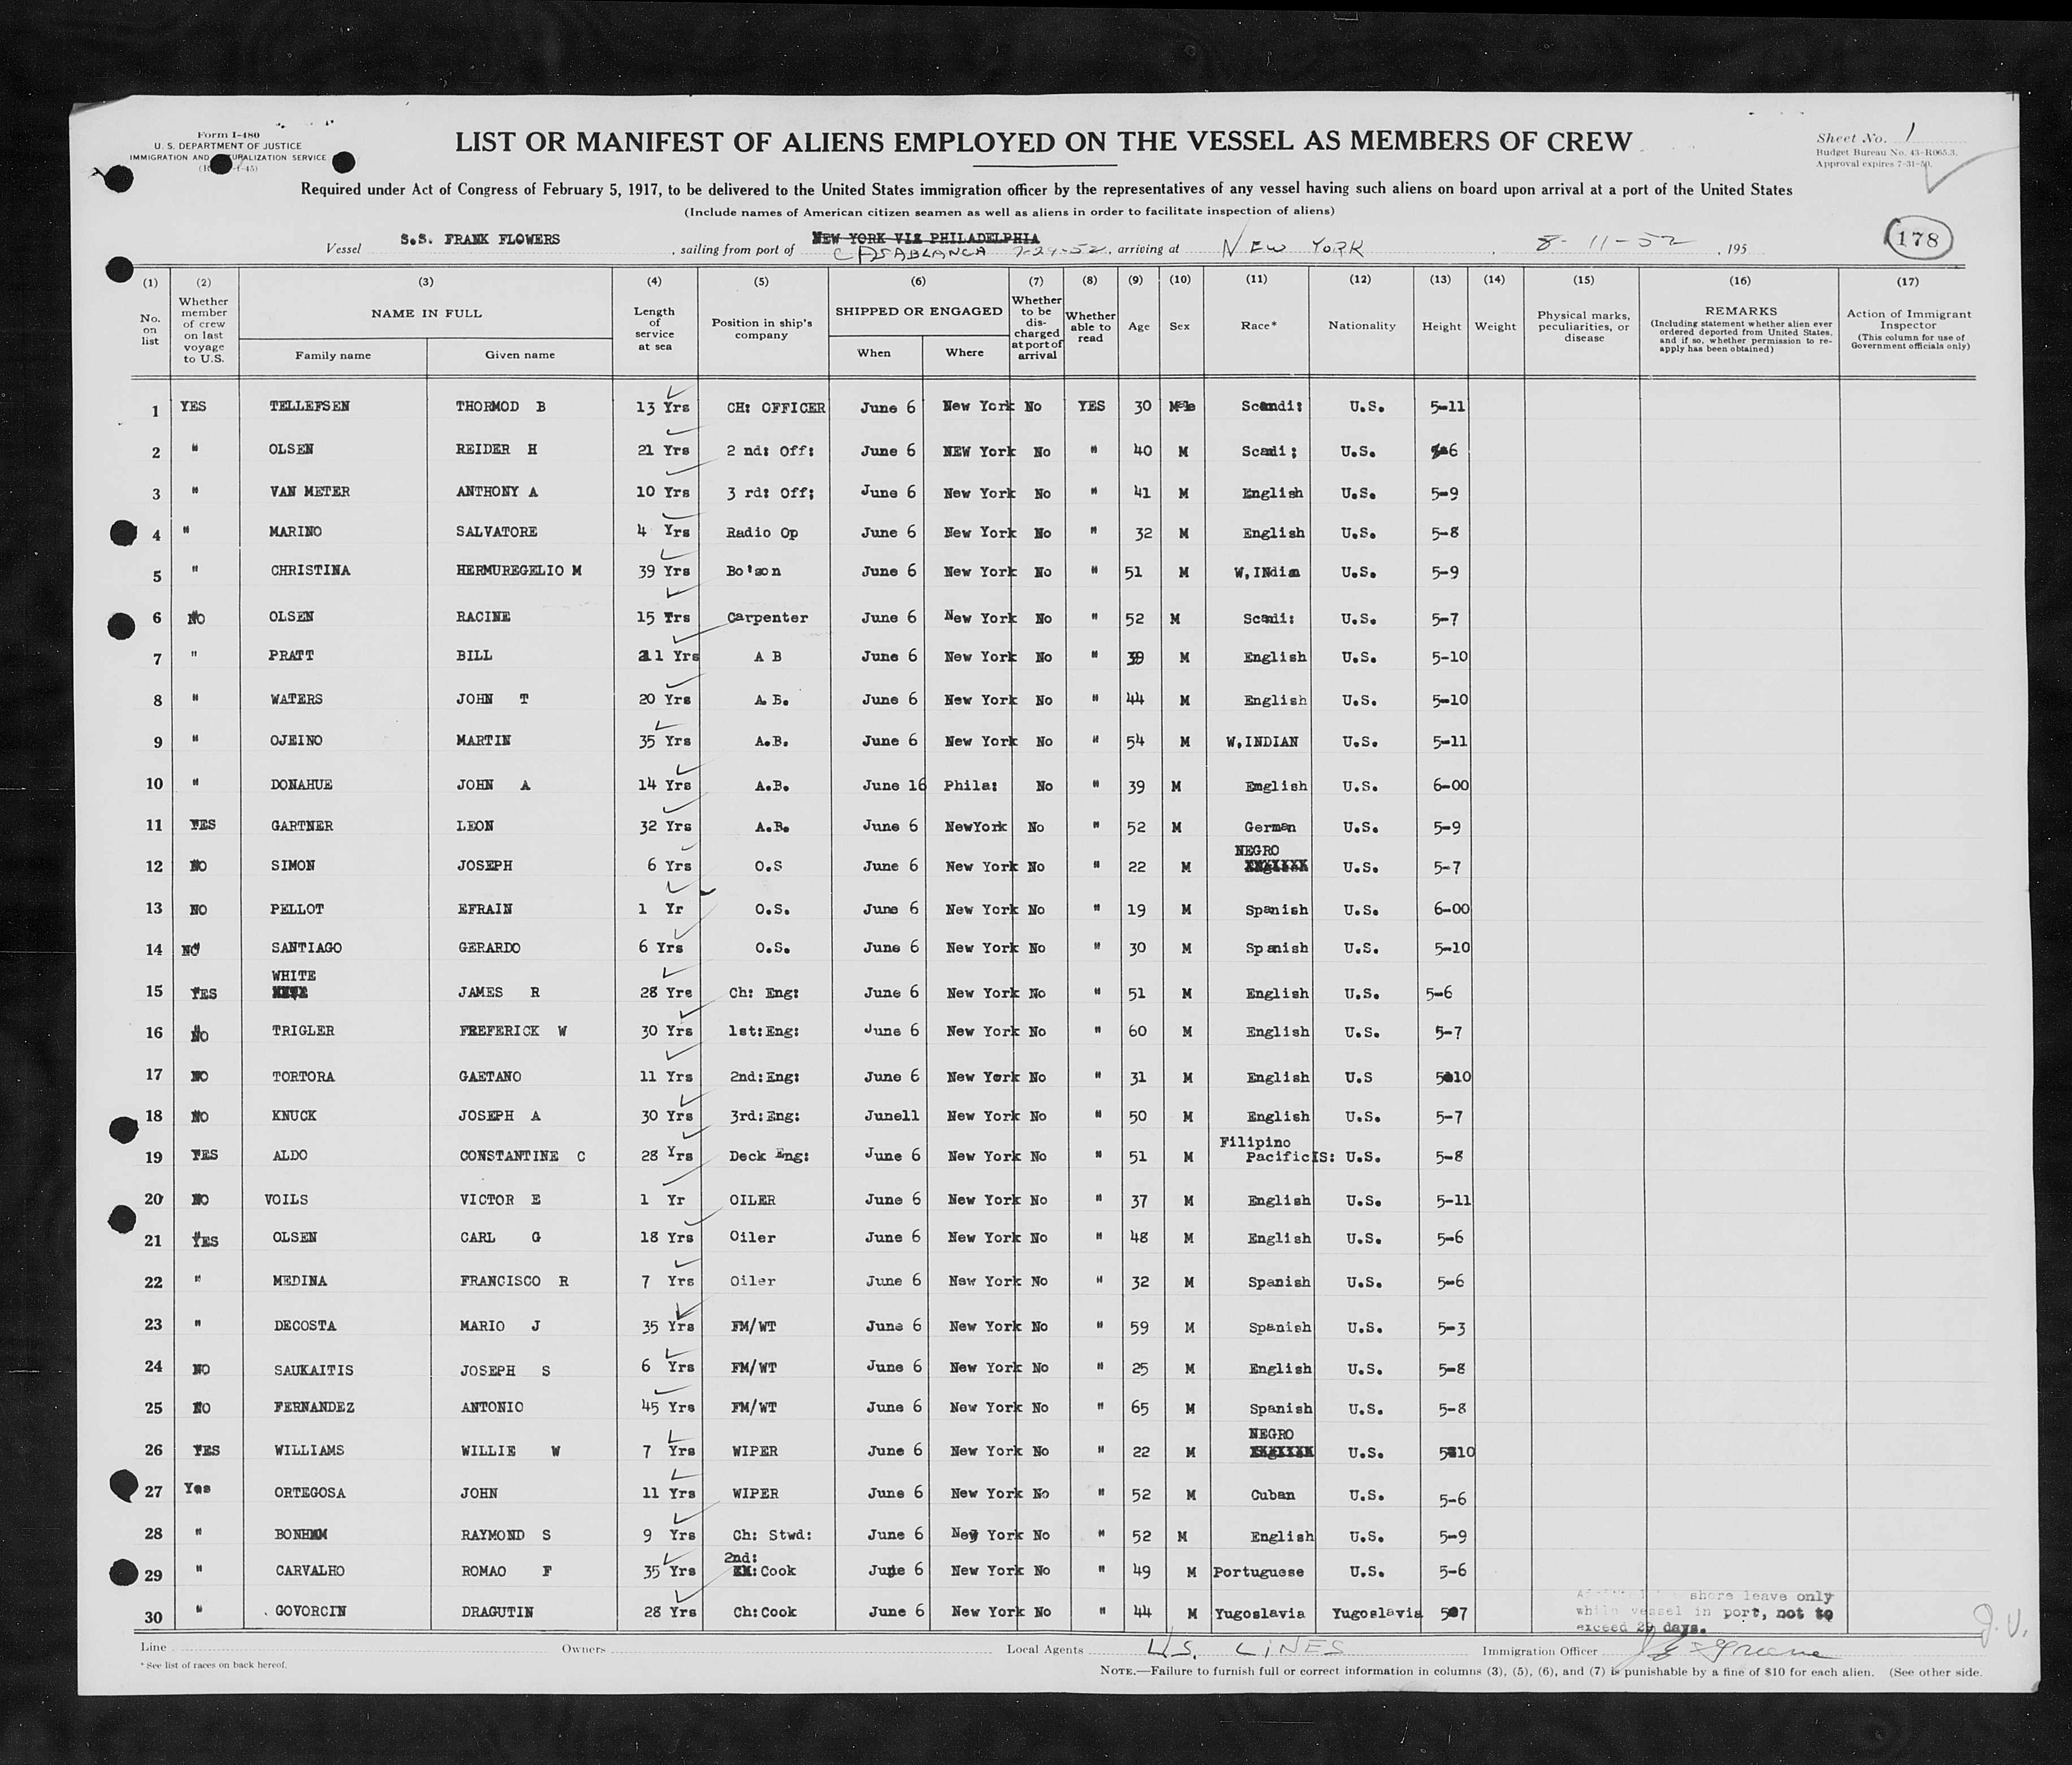Click the position Bo'son
This screenshot has width=2072, height=1765.
click(754, 571)
